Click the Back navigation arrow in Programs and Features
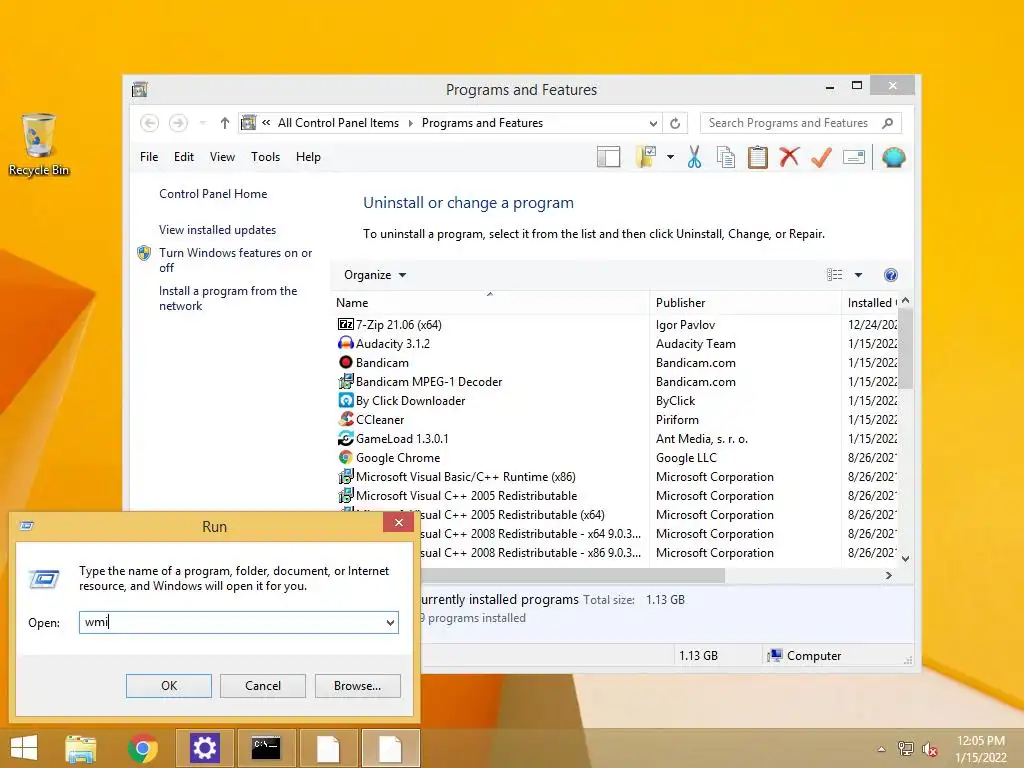This screenshot has width=1024, height=768. (x=150, y=123)
